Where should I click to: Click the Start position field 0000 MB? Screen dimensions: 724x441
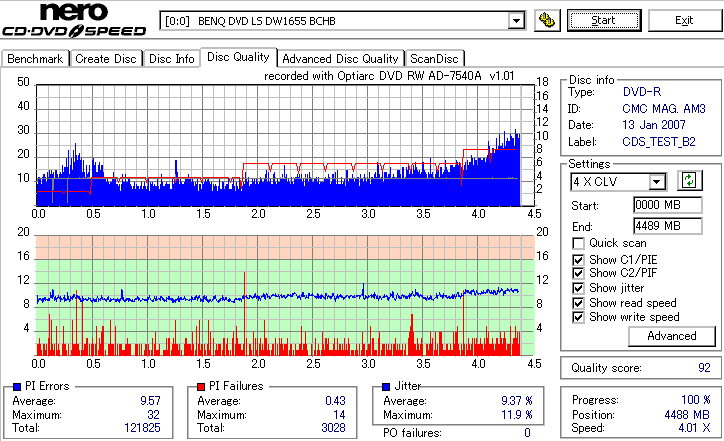(668, 205)
